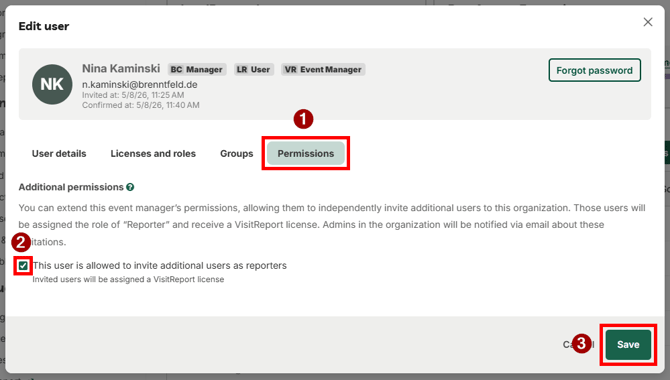The width and height of the screenshot is (670, 380).
Task: Save the user changes
Action: click(x=628, y=345)
